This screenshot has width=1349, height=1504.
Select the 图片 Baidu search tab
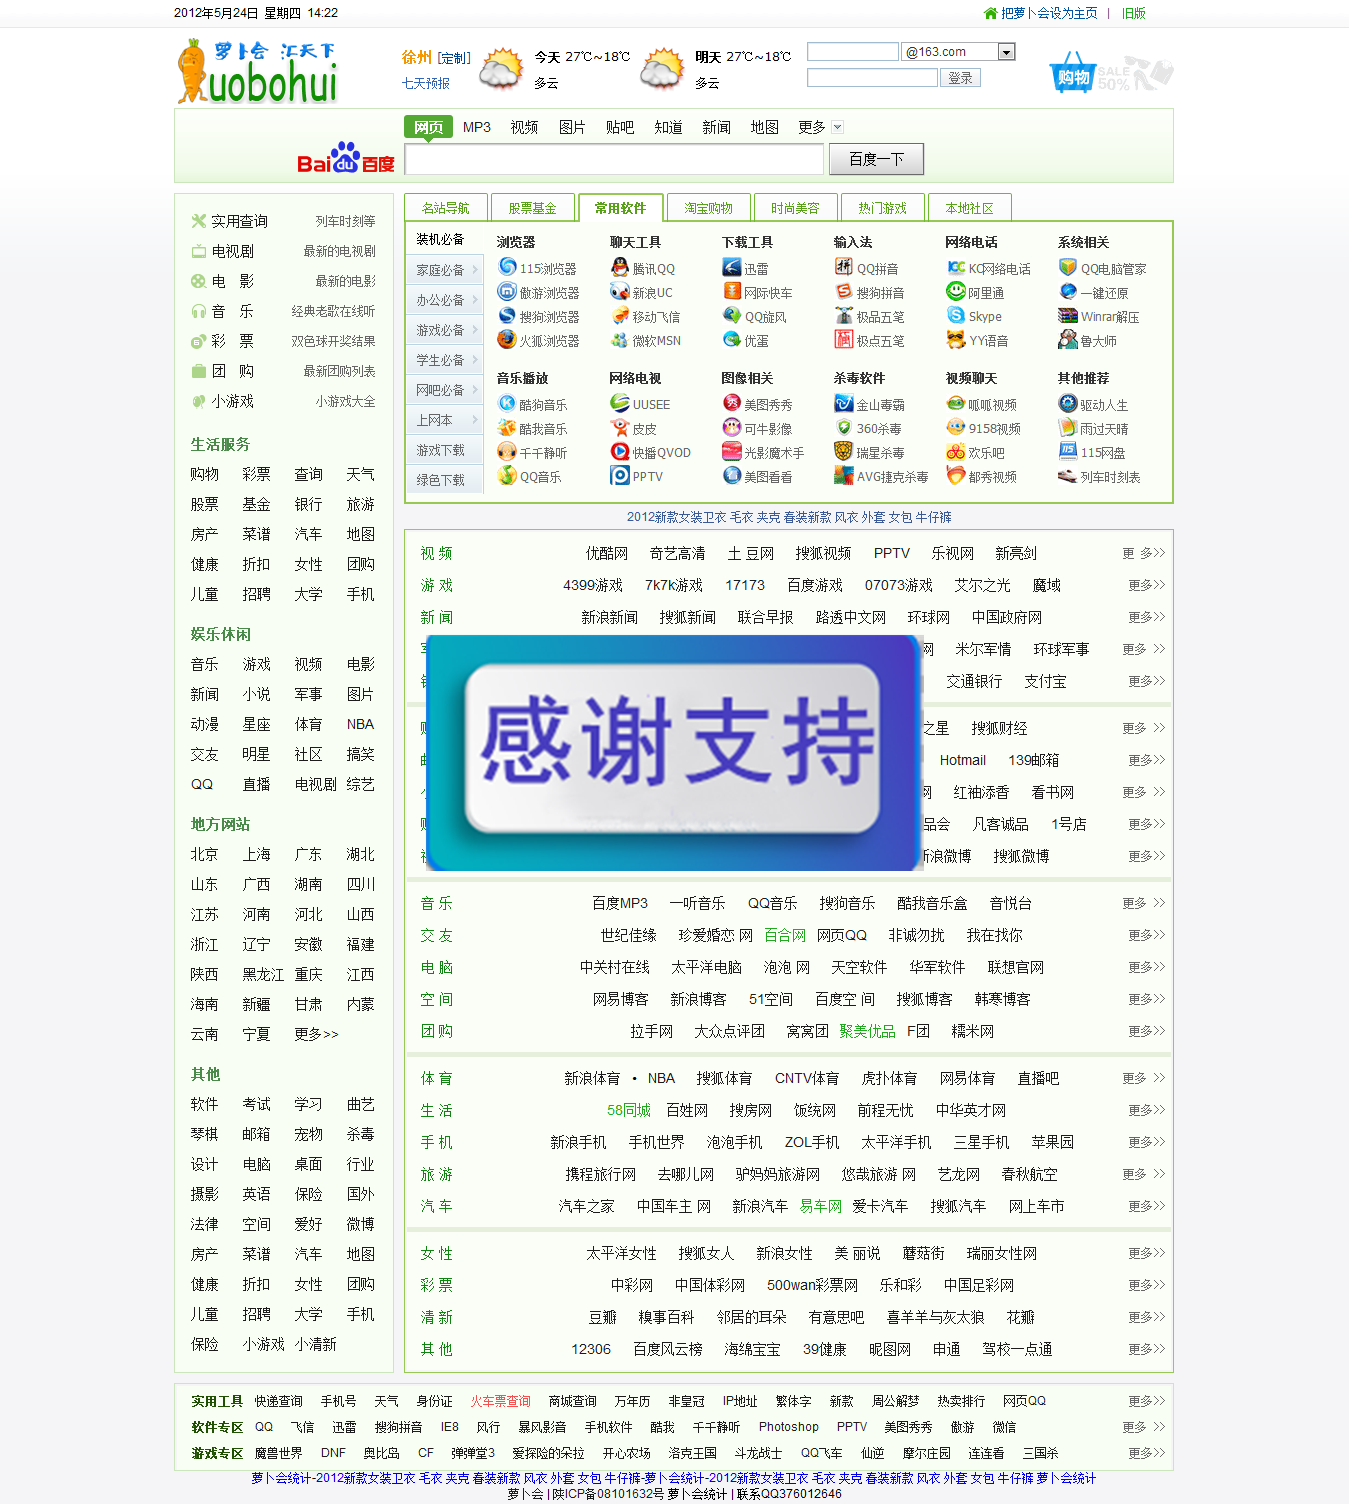pos(572,127)
